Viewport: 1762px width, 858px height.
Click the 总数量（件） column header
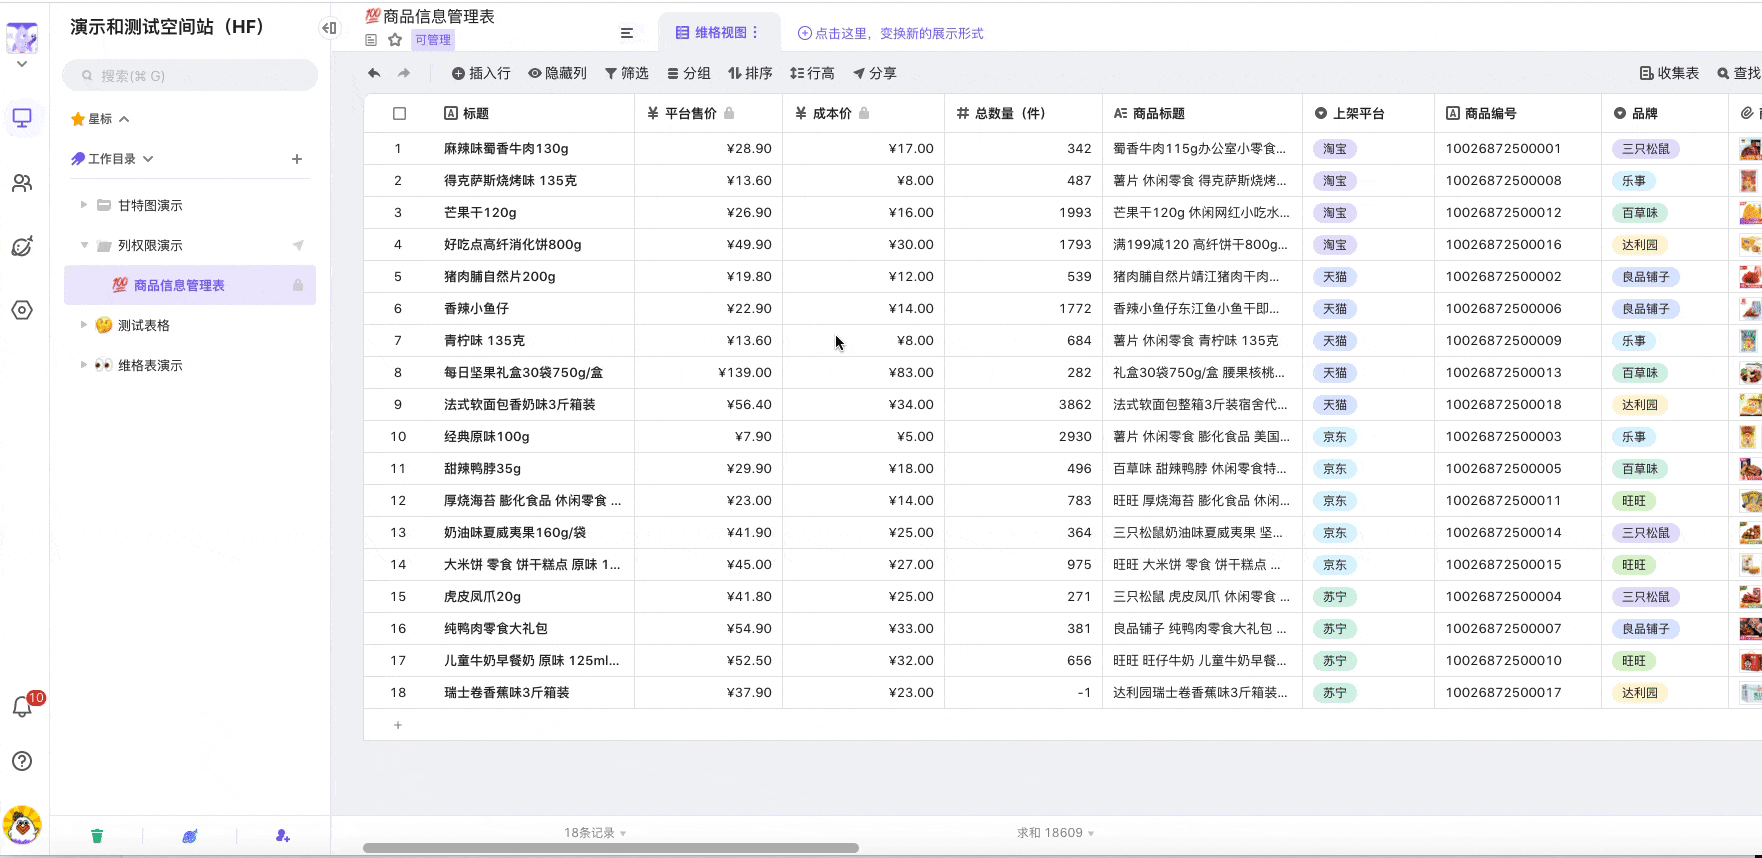click(x=1023, y=114)
